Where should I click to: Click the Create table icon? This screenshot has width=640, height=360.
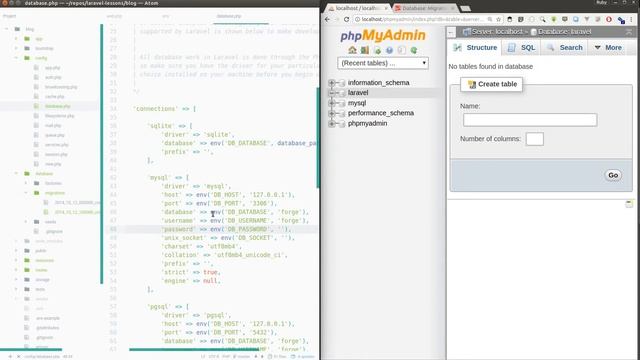[x=472, y=84]
